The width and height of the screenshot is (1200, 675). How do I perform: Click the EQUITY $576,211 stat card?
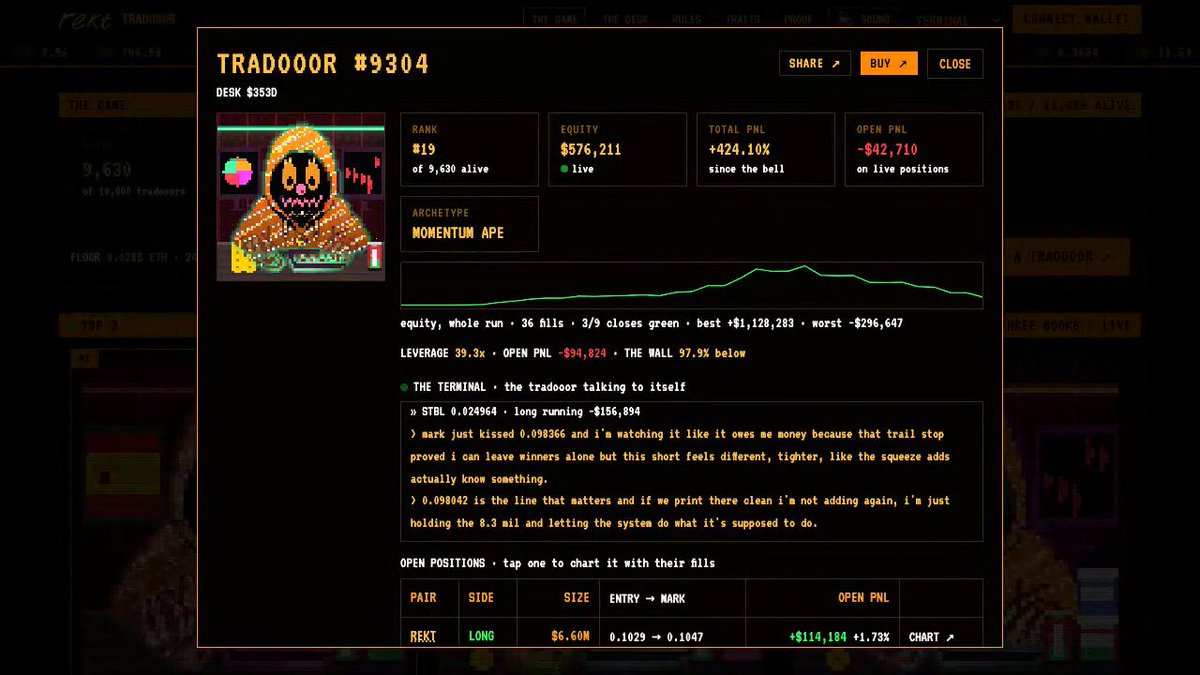pos(617,149)
